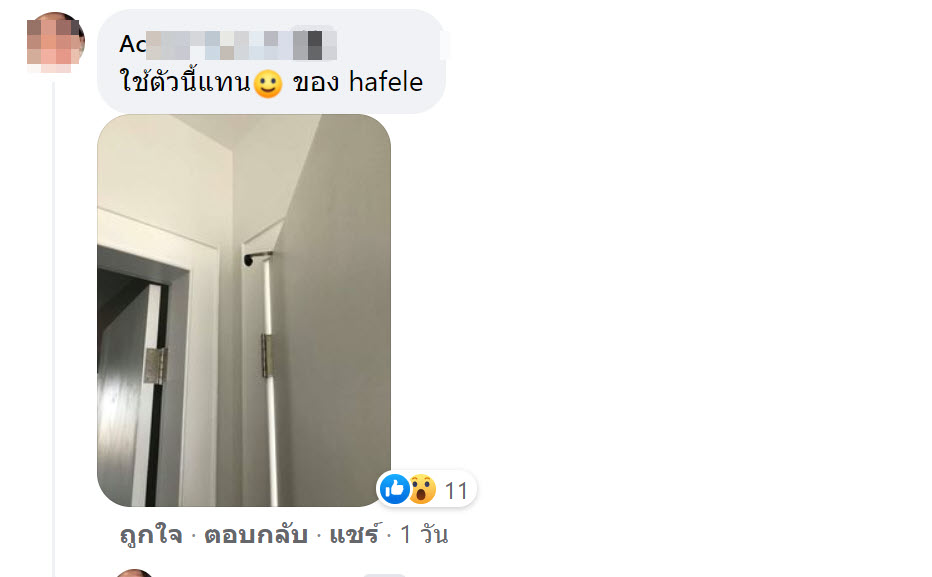Click the ถูกใจ (Like) link
The width and height of the screenshot is (932, 577).
pyautogui.click(x=151, y=535)
